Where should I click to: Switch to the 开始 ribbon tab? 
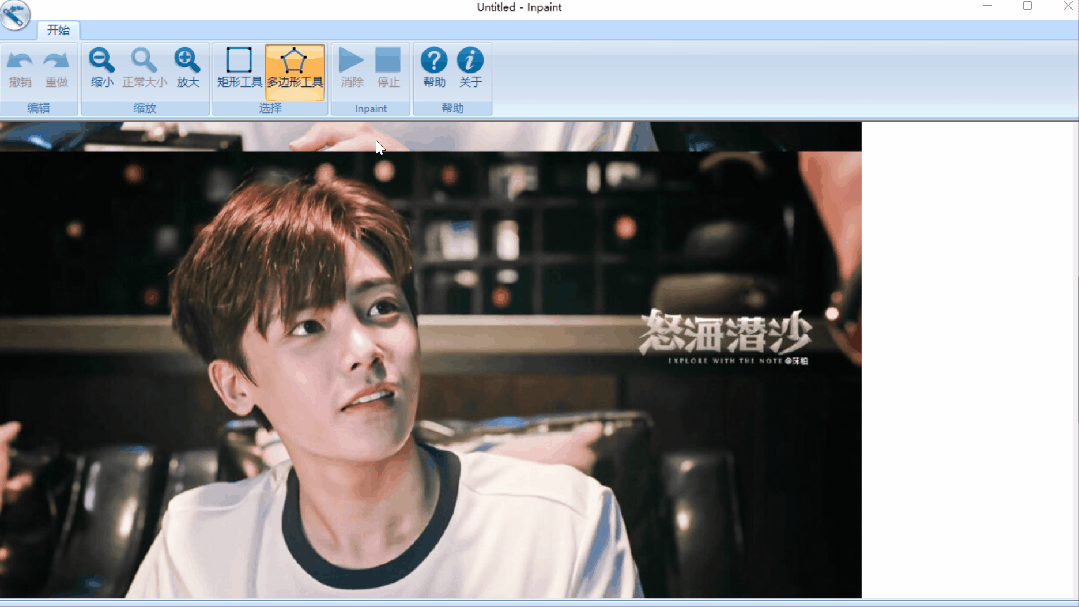pyautogui.click(x=58, y=30)
